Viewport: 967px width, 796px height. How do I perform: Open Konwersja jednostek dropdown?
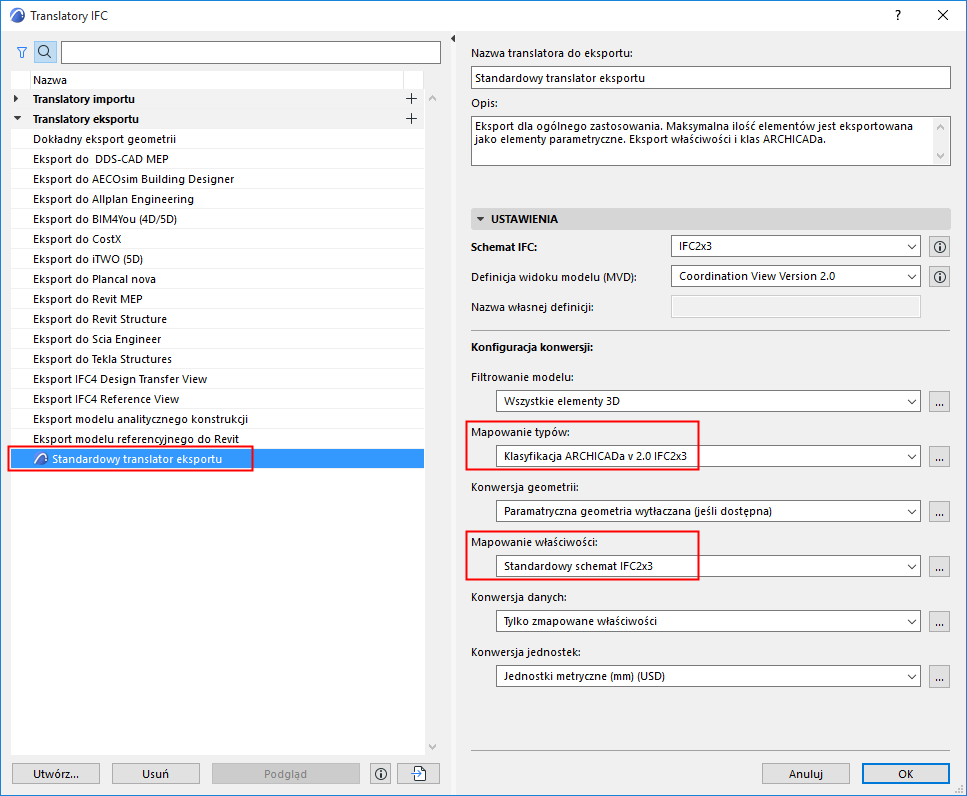708,676
